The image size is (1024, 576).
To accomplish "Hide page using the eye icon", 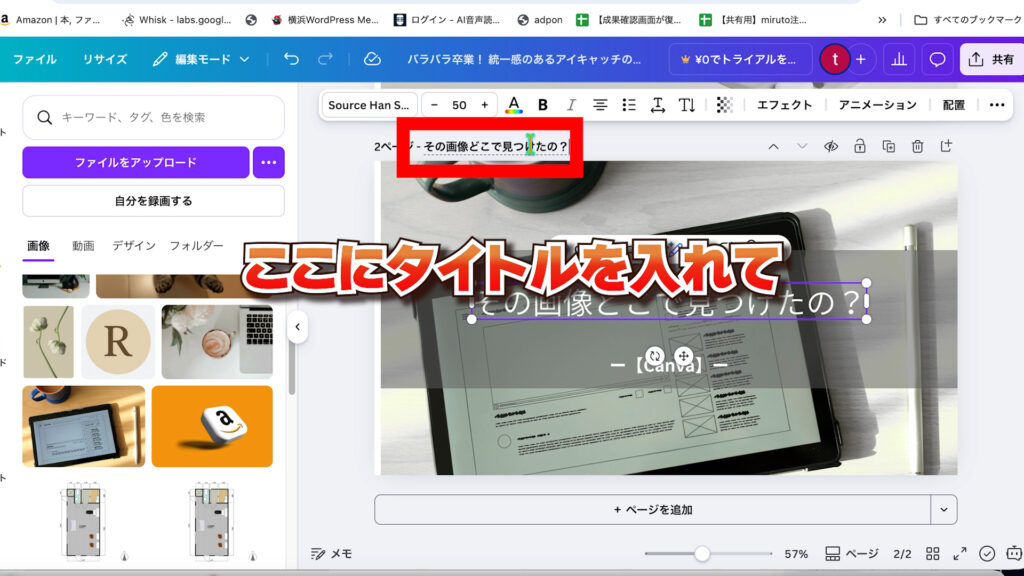I will pyautogui.click(x=830, y=147).
